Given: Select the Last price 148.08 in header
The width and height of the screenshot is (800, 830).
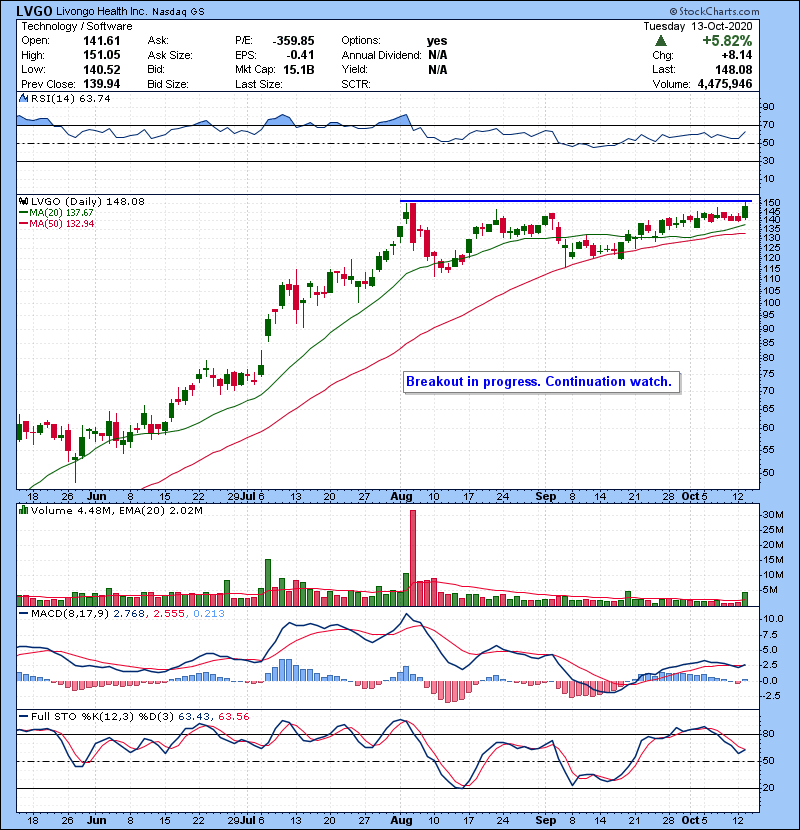Looking at the screenshot, I should [733, 69].
